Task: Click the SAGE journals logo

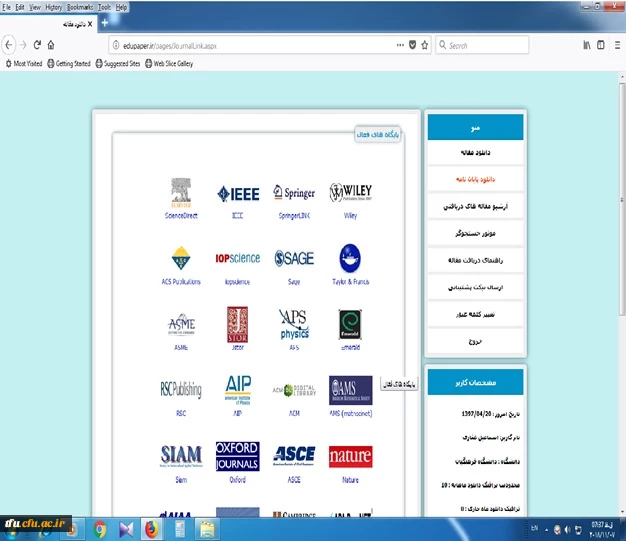Action: [x=294, y=258]
